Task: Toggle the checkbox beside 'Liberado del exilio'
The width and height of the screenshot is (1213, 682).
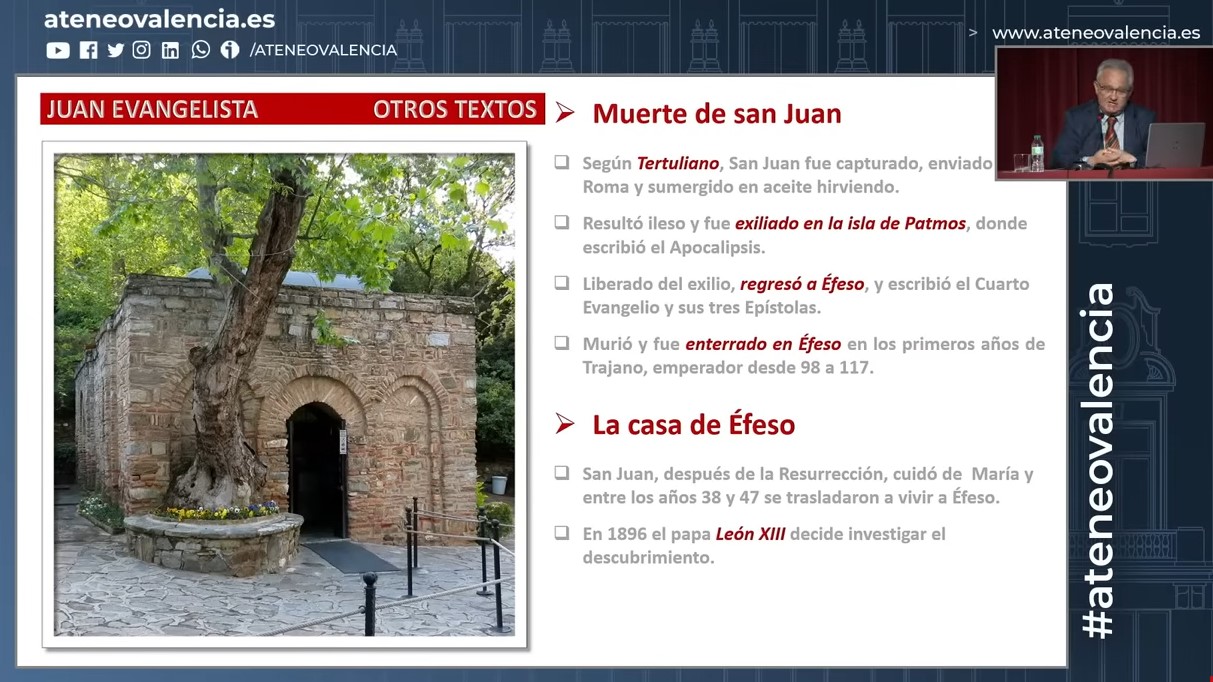Action: tap(562, 283)
